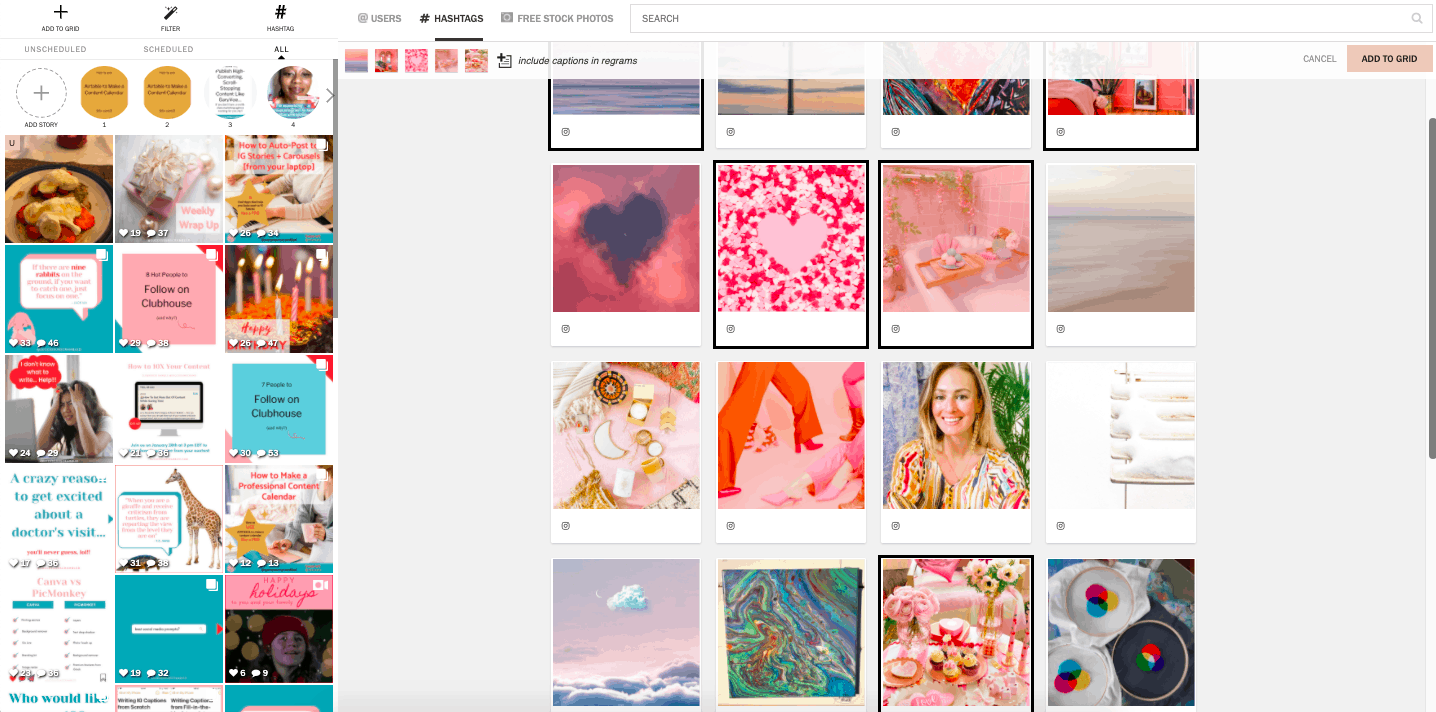The image size is (1436, 712).
Task: Select the moon cloud sky image
Action: pyautogui.click(x=626, y=633)
